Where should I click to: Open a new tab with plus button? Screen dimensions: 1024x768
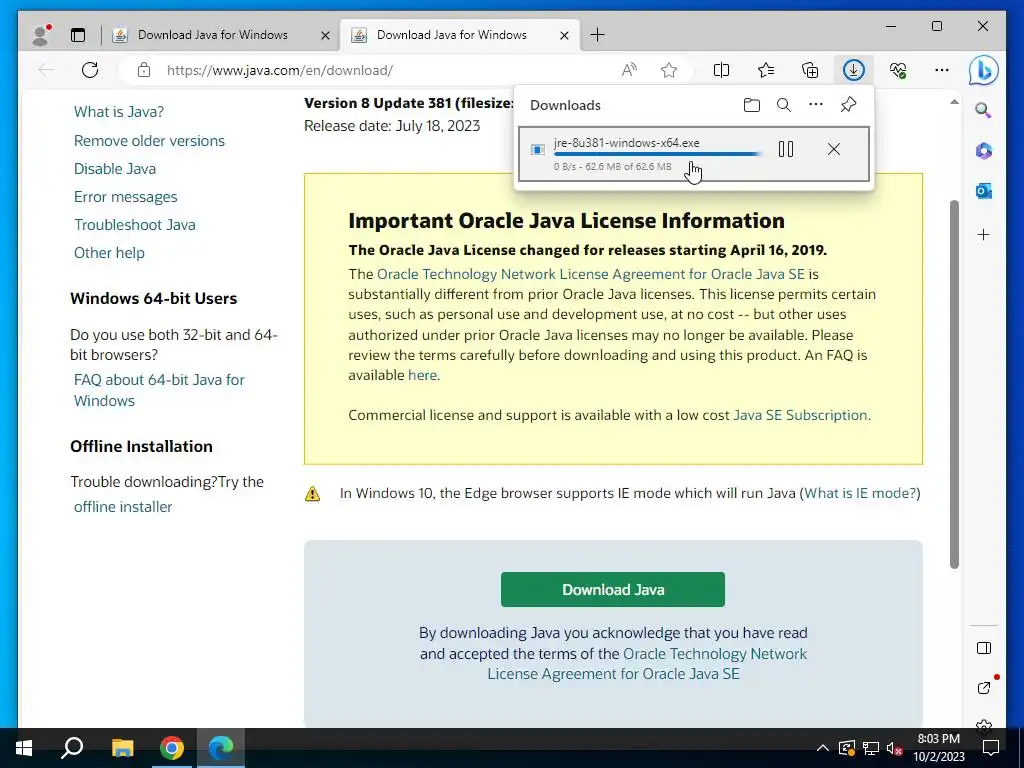pos(597,35)
